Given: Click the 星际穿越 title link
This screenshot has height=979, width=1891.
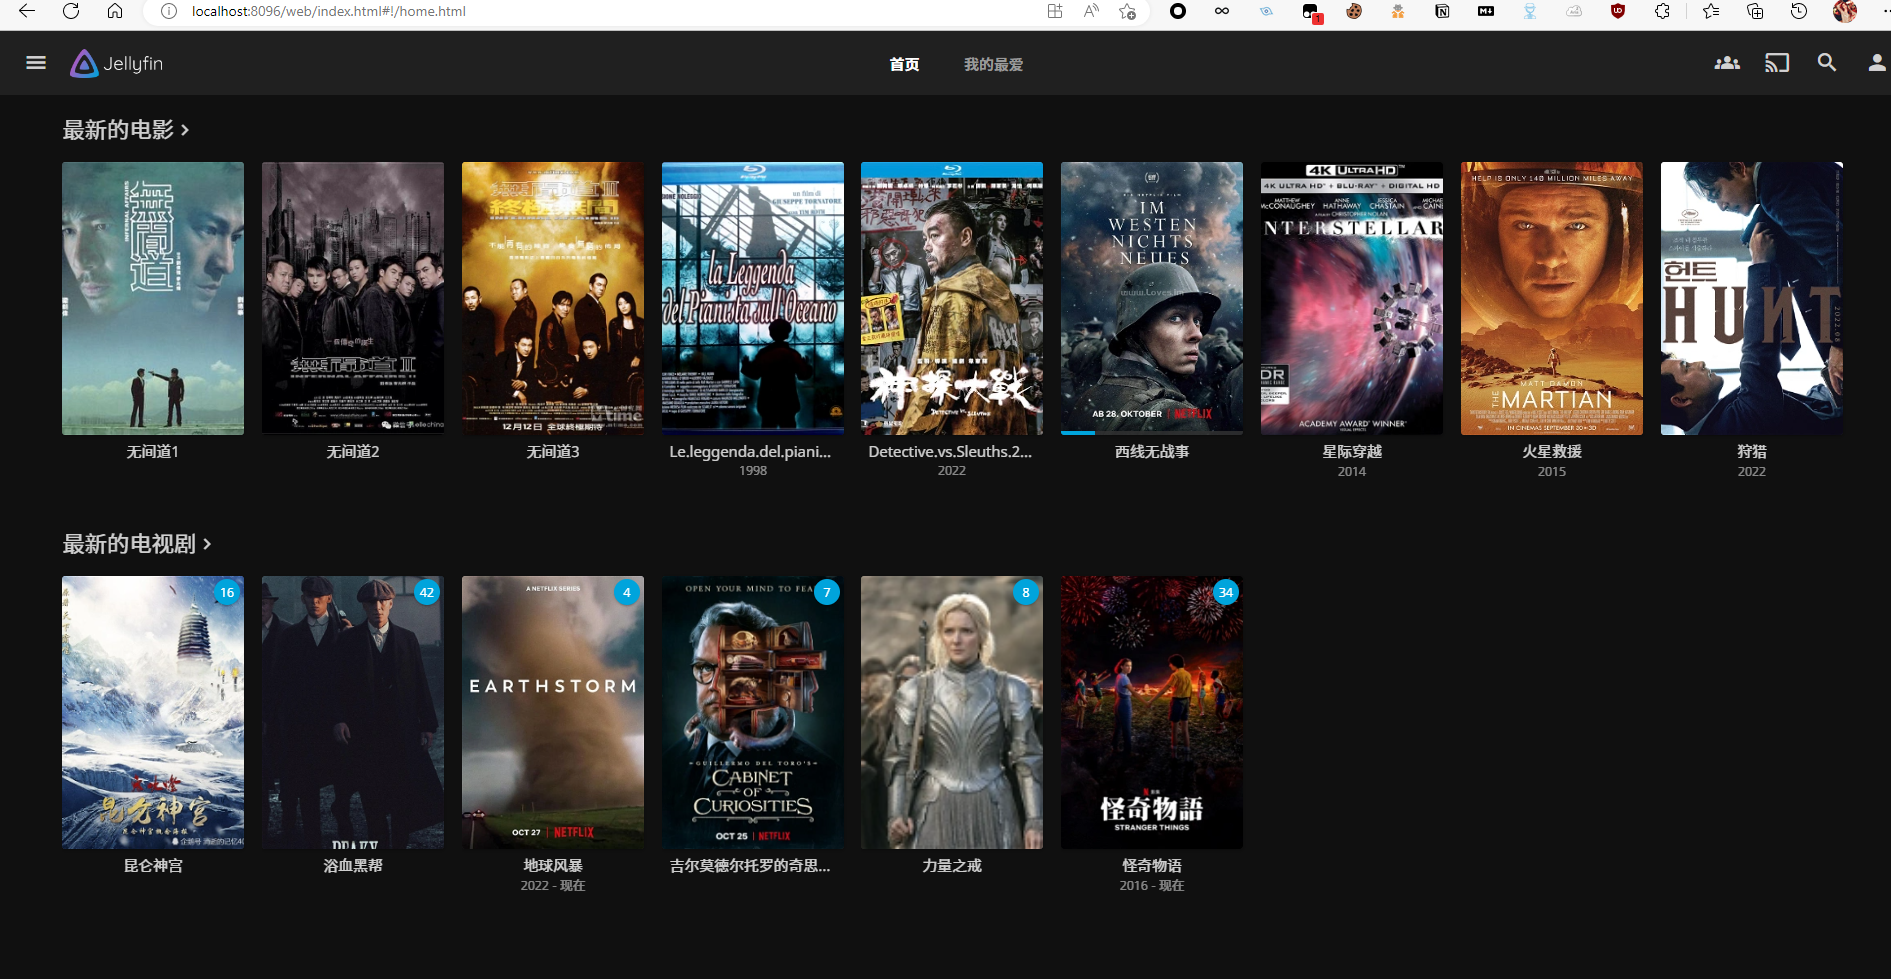Looking at the screenshot, I should click(1352, 452).
